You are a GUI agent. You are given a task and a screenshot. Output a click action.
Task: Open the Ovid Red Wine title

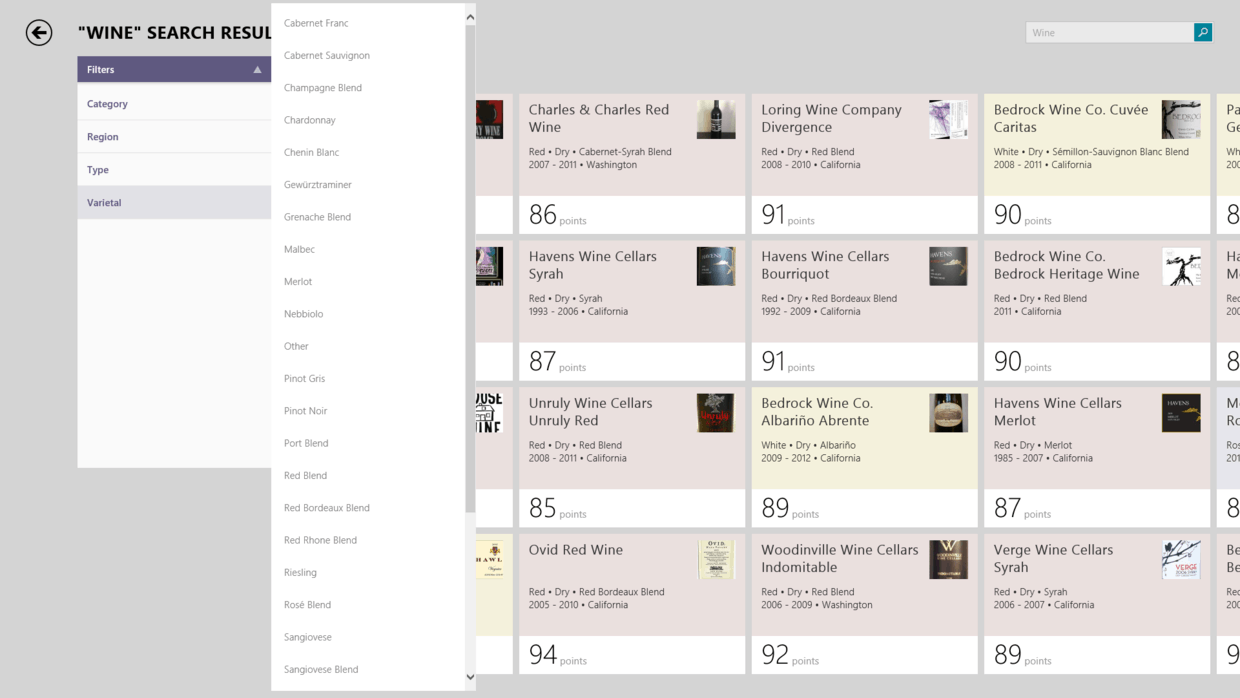[576, 550]
